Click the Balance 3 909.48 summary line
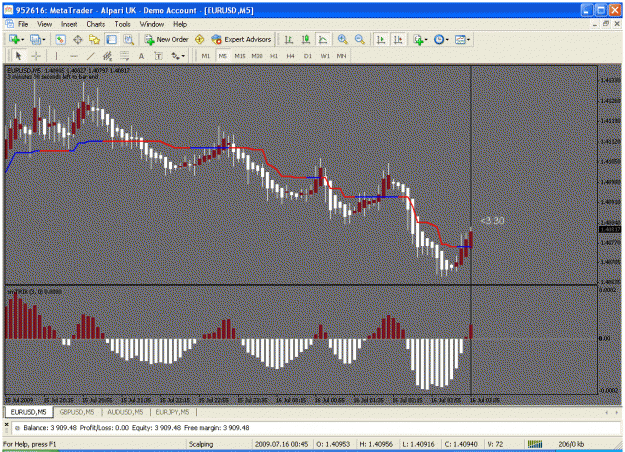Screen dimensions: 625x452 tap(136, 428)
